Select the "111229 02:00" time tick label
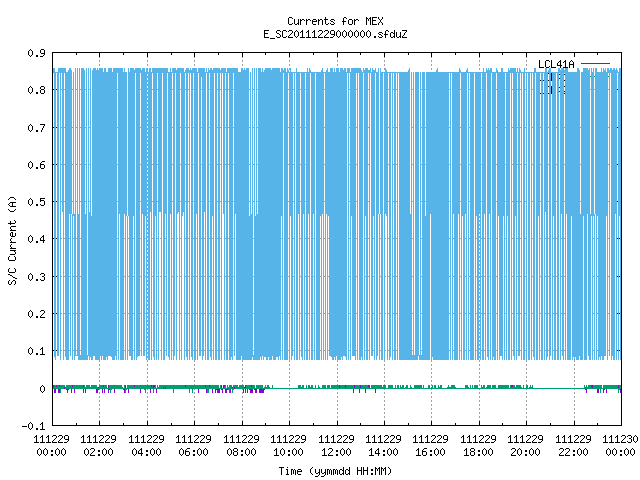This screenshot has height=480, width=640. coord(98,446)
